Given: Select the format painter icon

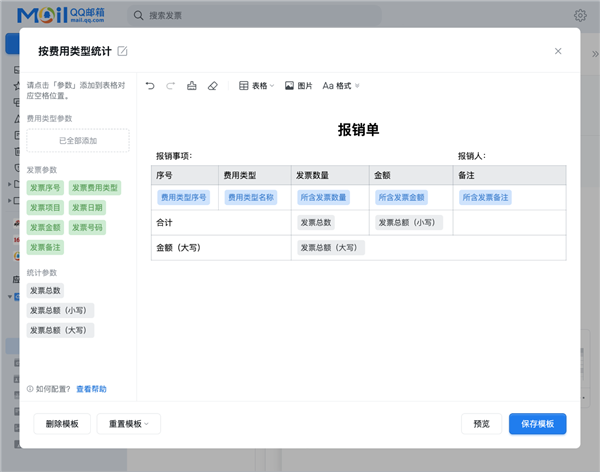Looking at the screenshot, I should [191, 86].
